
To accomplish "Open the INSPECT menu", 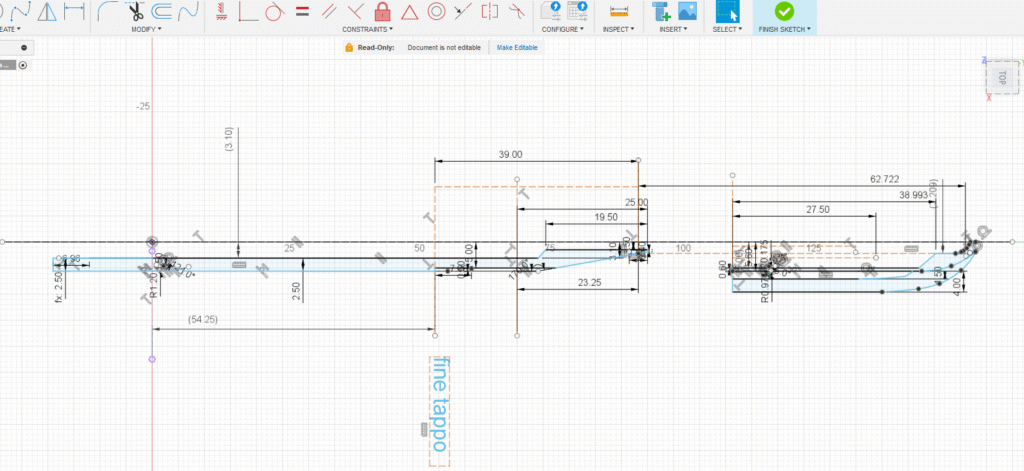I will point(619,29).
